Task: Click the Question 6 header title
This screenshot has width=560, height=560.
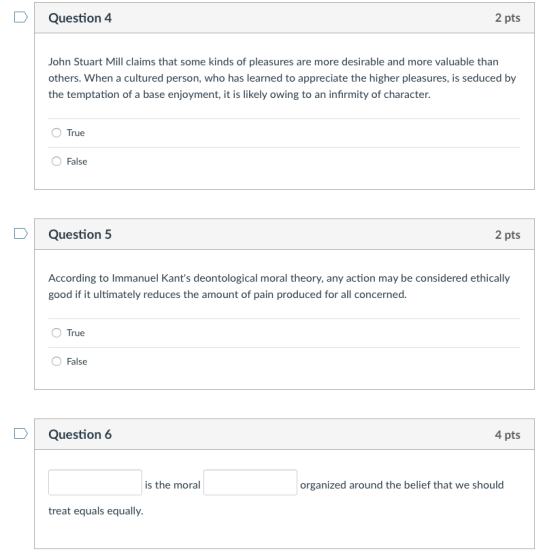Action: (80, 435)
